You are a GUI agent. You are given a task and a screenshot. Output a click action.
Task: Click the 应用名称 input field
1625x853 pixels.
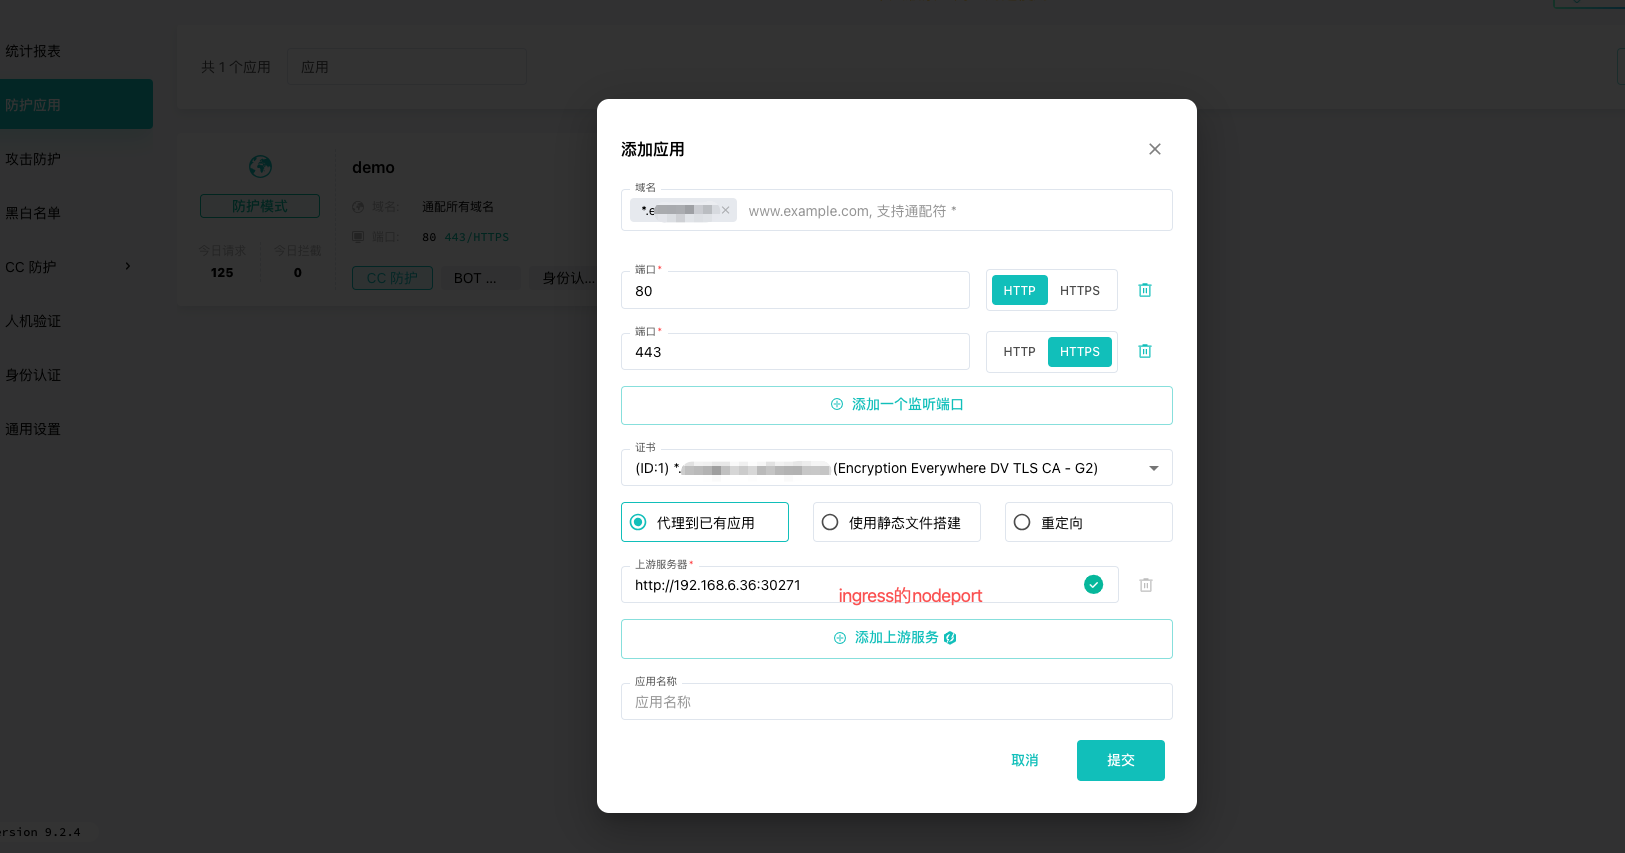[x=897, y=702]
